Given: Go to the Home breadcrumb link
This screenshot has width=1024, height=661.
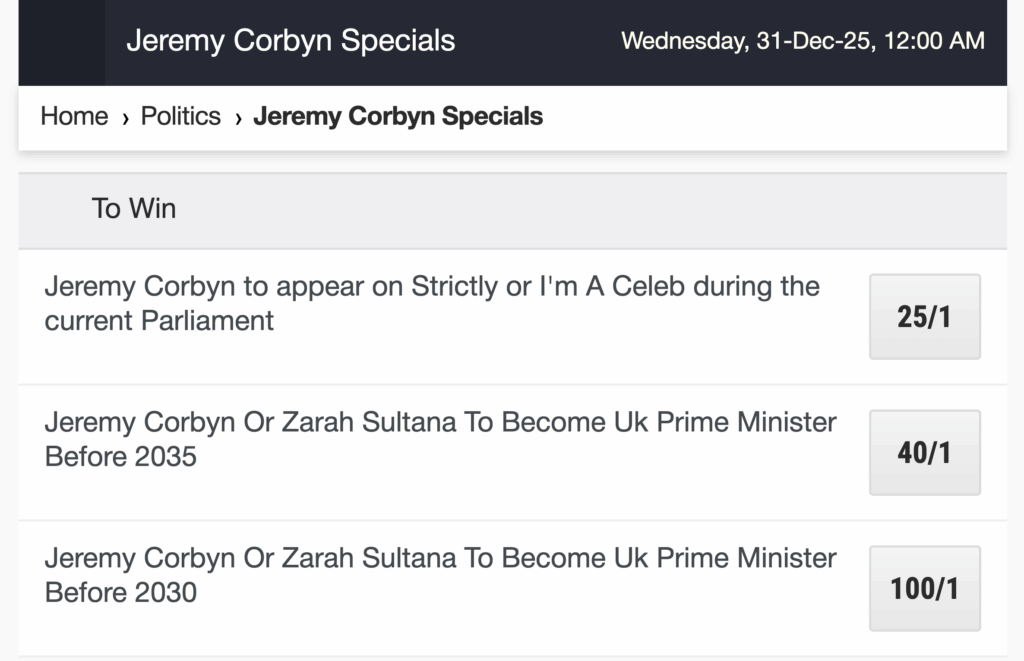Looking at the screenshot, I should click(x=74, y=116).
